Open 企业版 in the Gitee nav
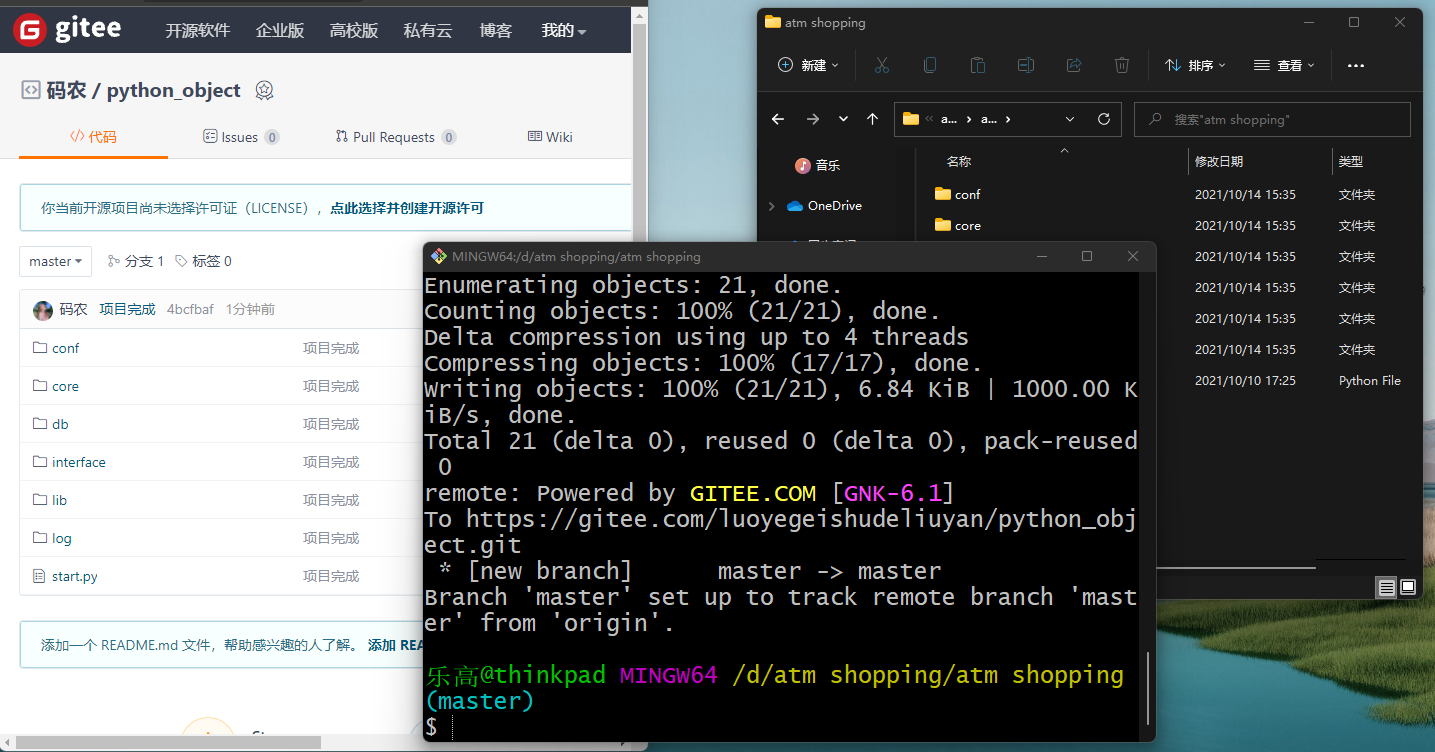The image size is (1435, 752). 280,31
